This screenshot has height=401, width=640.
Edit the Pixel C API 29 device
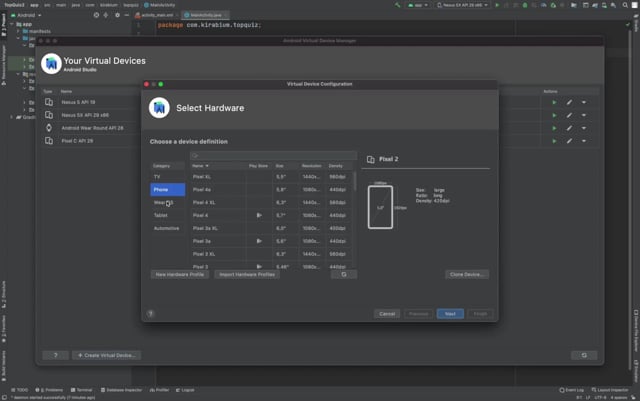tap(569, 141)
